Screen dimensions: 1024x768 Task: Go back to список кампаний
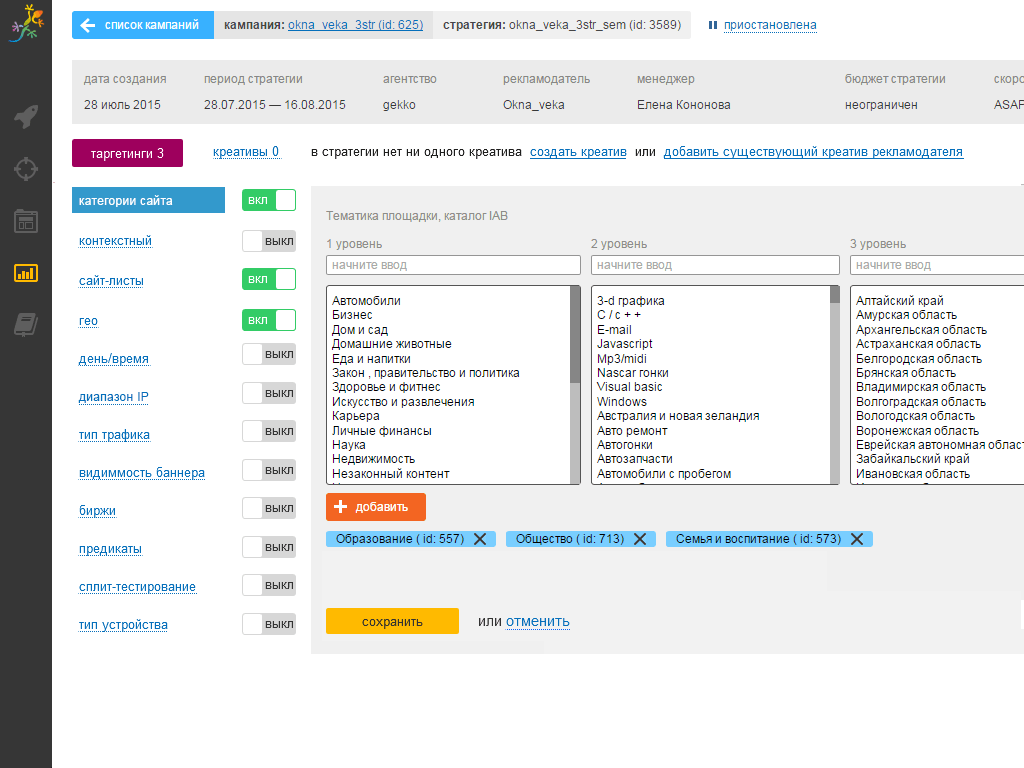[142, 25]
